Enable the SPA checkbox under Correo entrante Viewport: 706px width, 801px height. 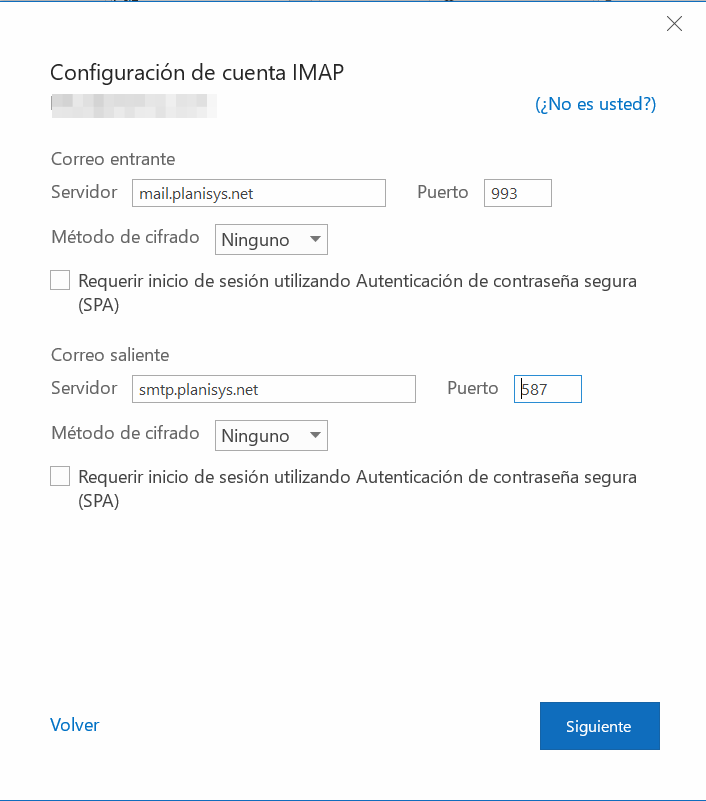click(60, 280)
